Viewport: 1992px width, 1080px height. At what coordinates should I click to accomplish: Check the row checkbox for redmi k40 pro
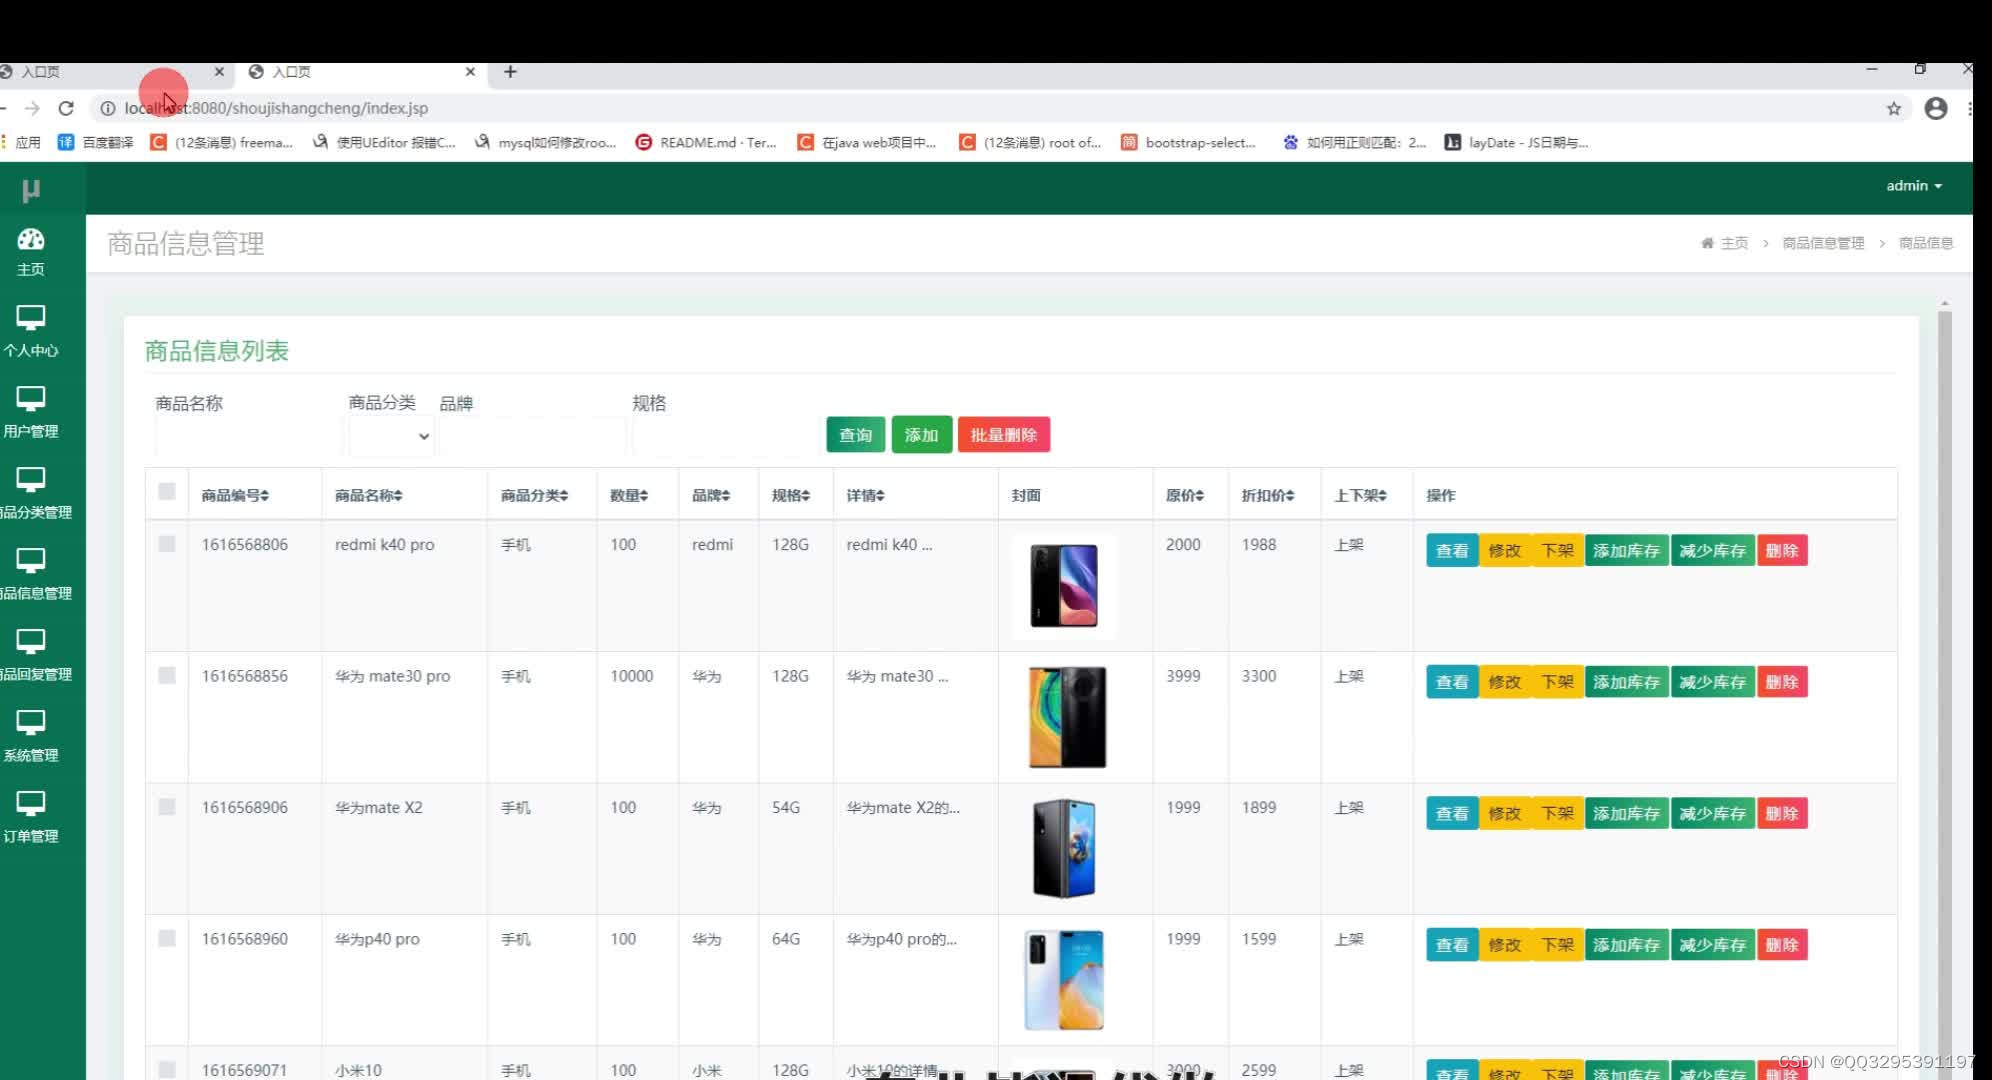pyautogui.click(x=167, y=544)
